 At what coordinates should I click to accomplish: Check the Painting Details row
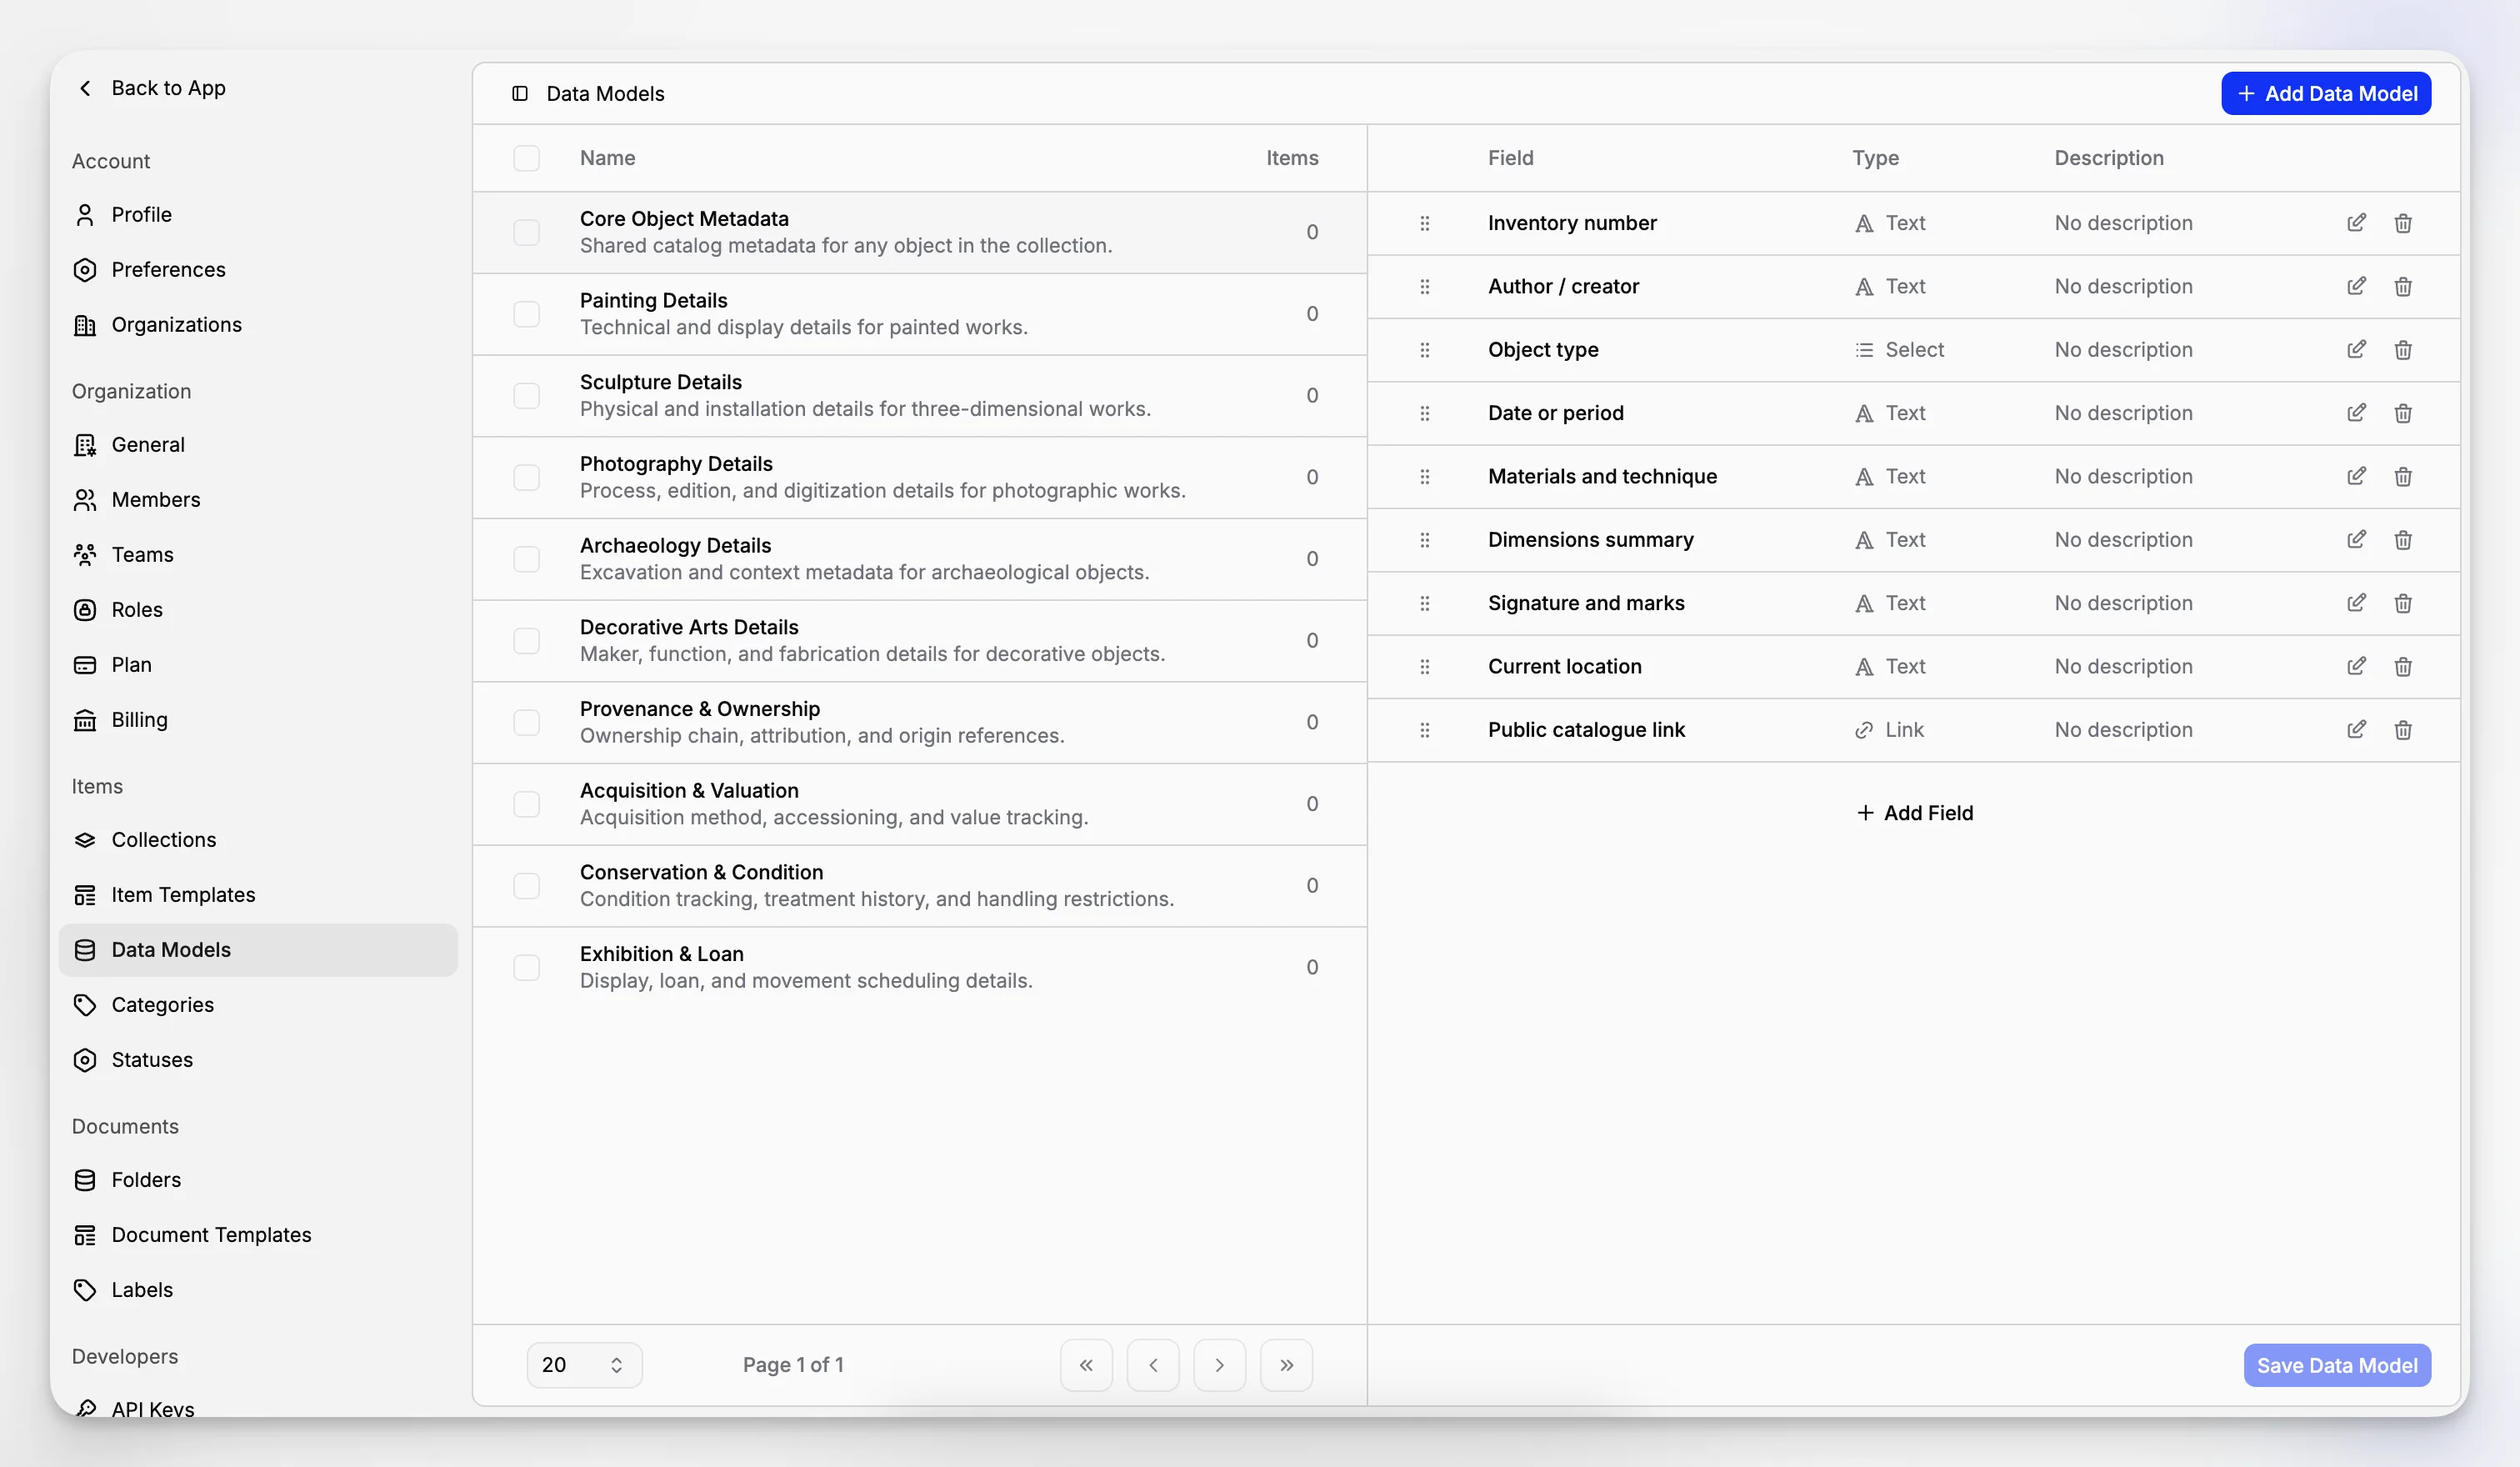tap(526, 314)
